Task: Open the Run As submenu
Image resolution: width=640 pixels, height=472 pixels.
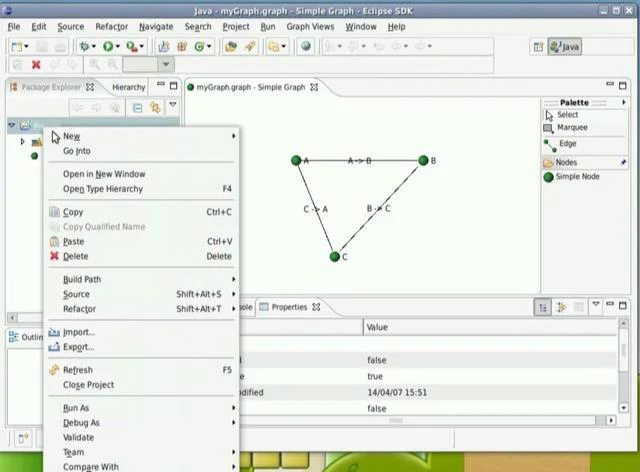Action: point(141,408)
